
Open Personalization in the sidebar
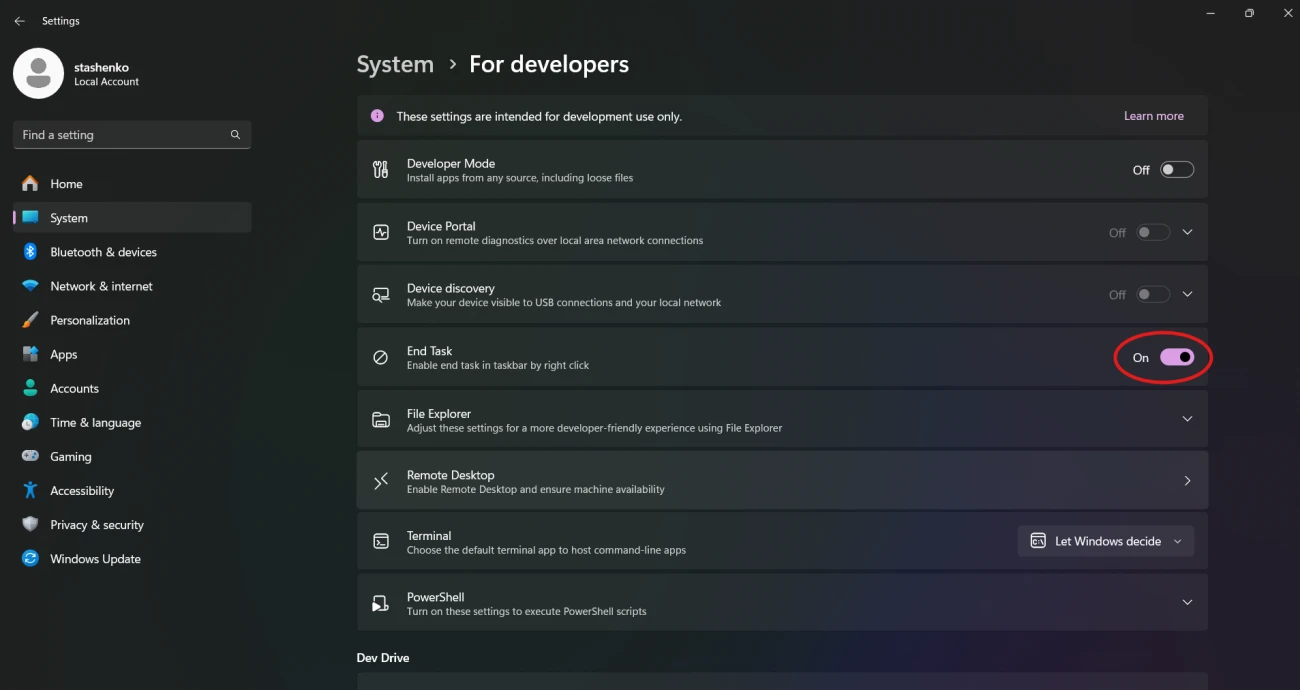tap(90, 320)
